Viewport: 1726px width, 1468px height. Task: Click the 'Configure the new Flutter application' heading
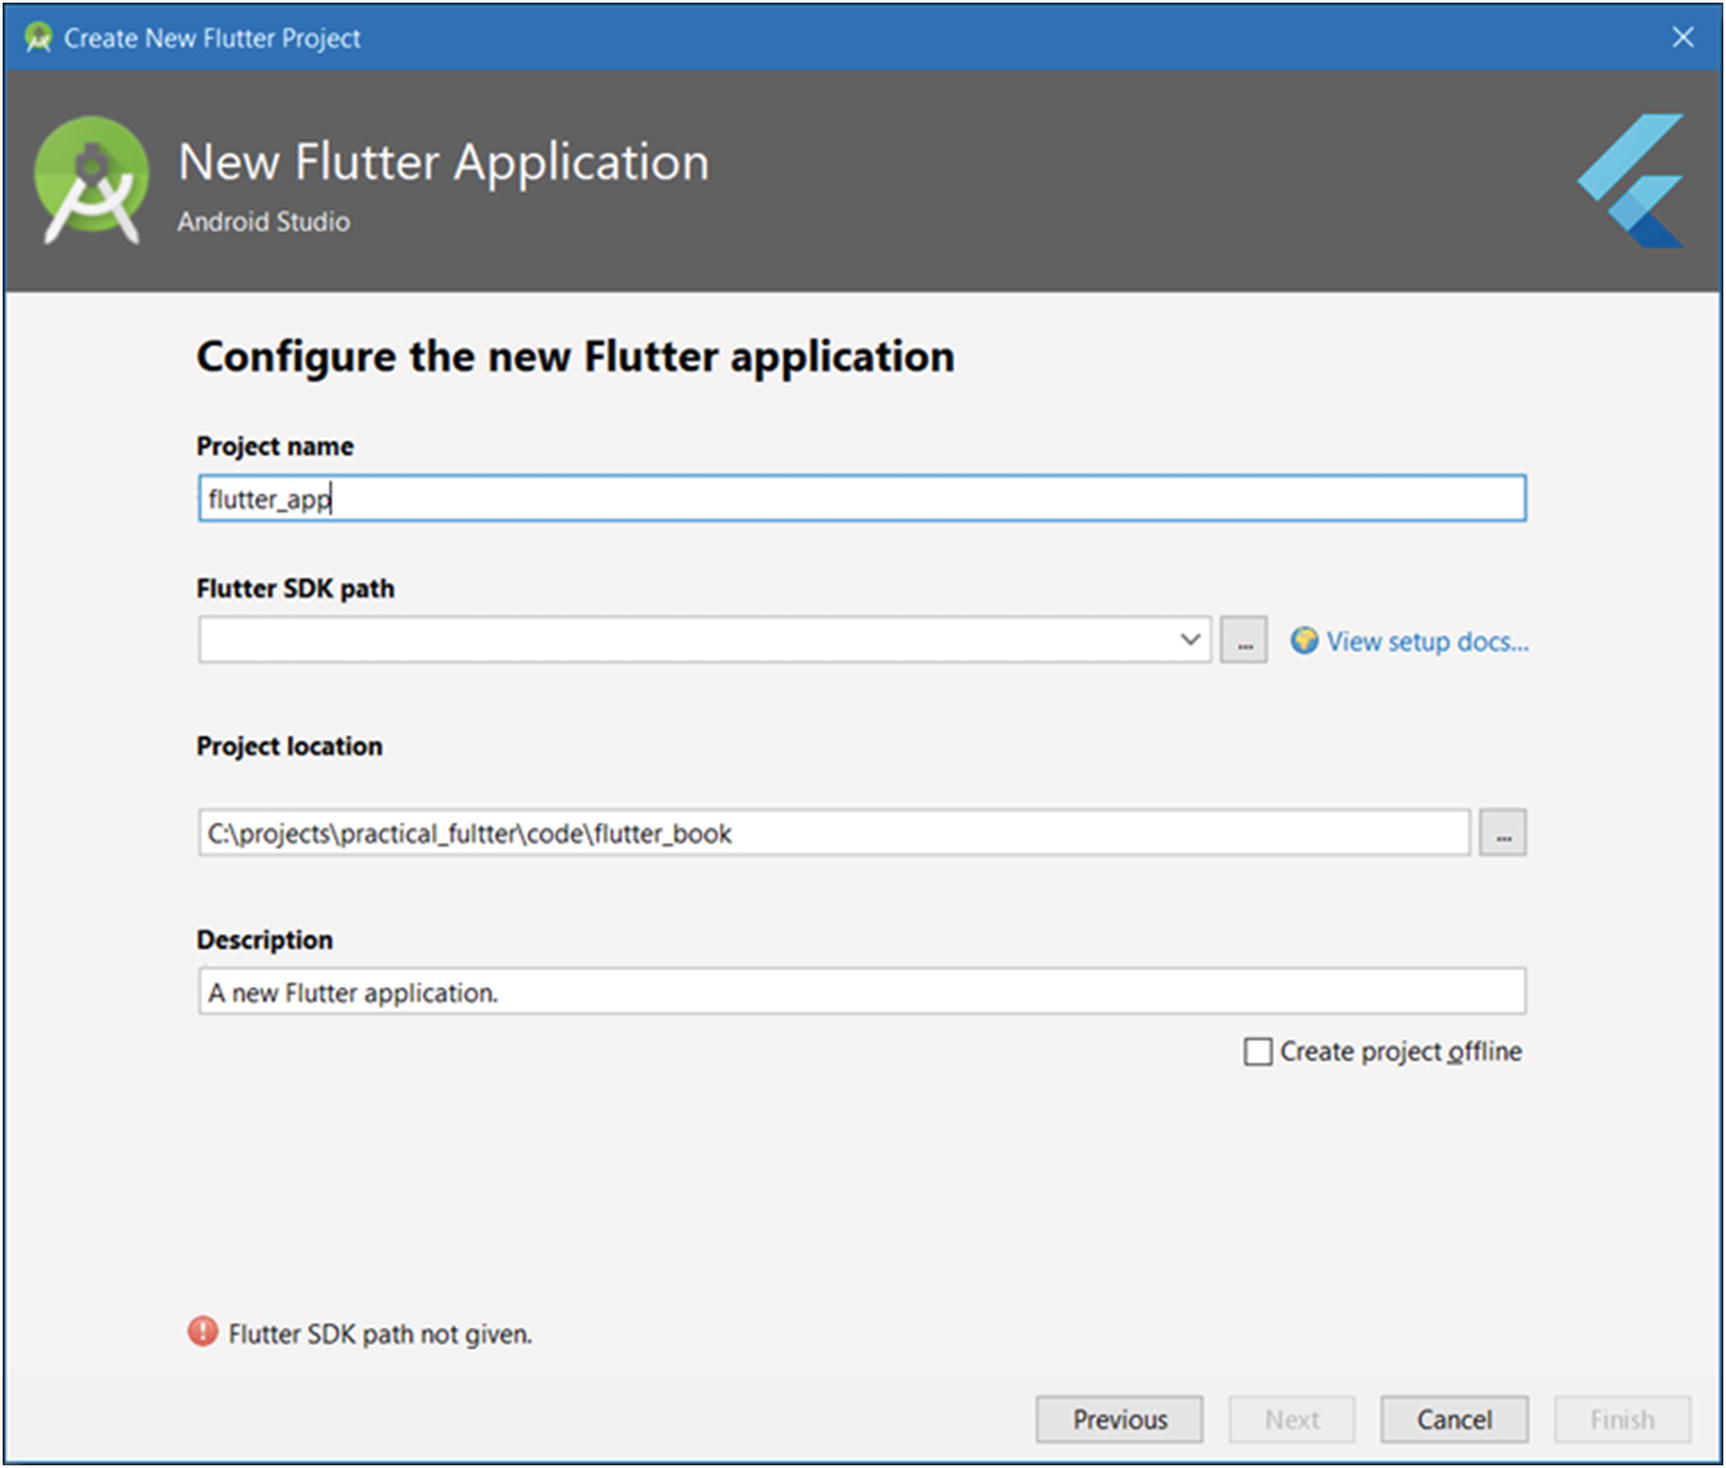[575, 357]
